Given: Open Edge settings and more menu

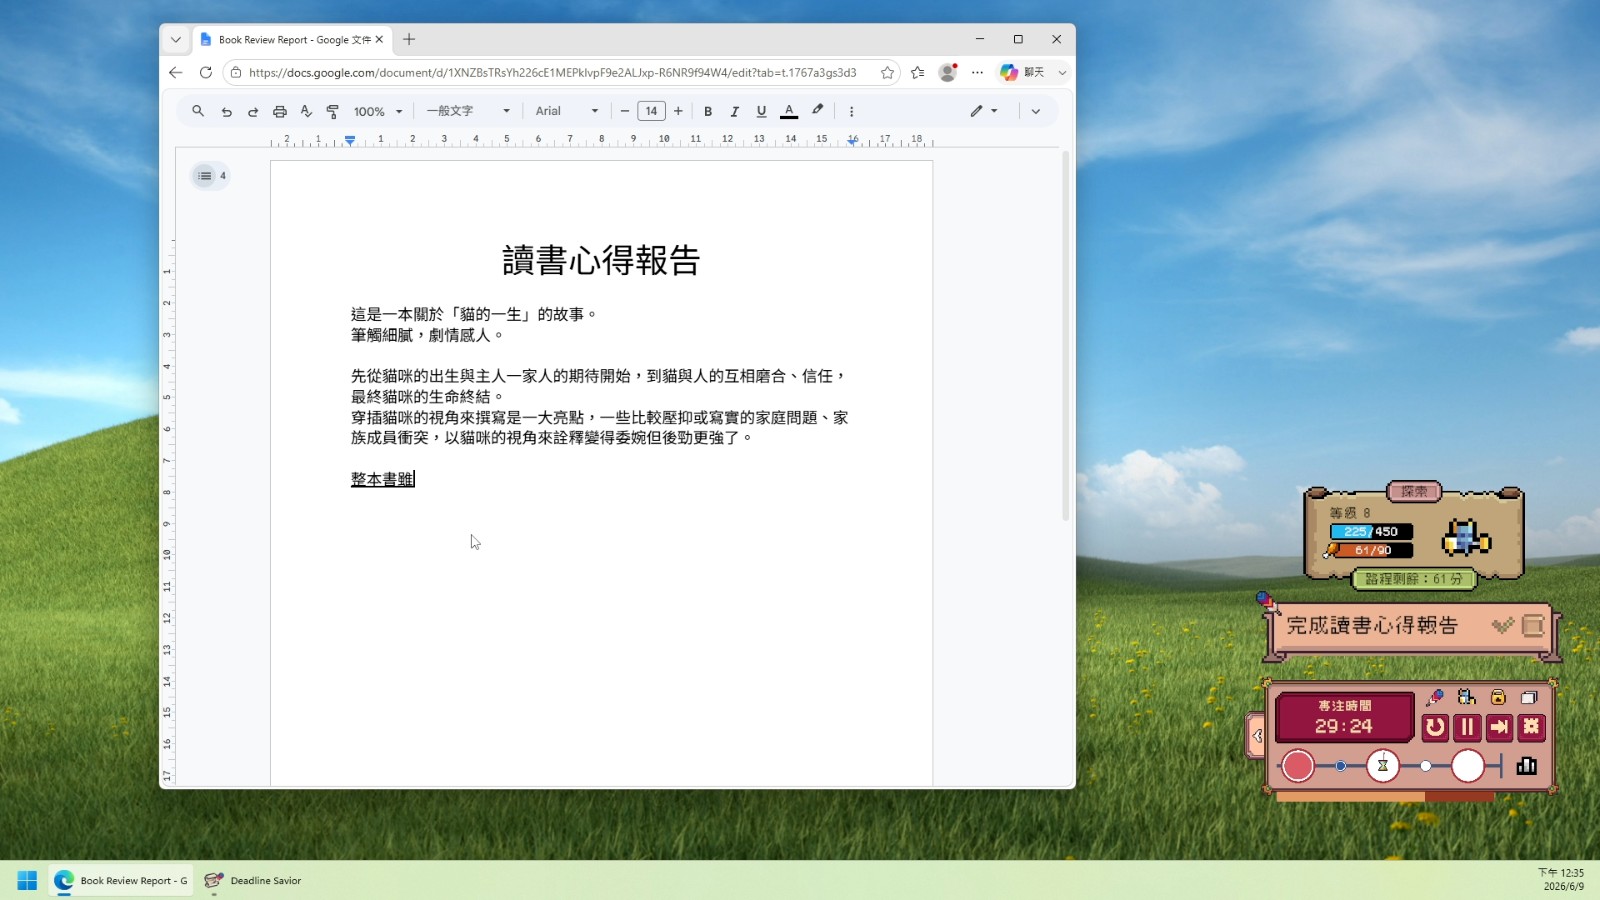Looking at the screenshot, I should pyautogui.click(x=977, y=72).
